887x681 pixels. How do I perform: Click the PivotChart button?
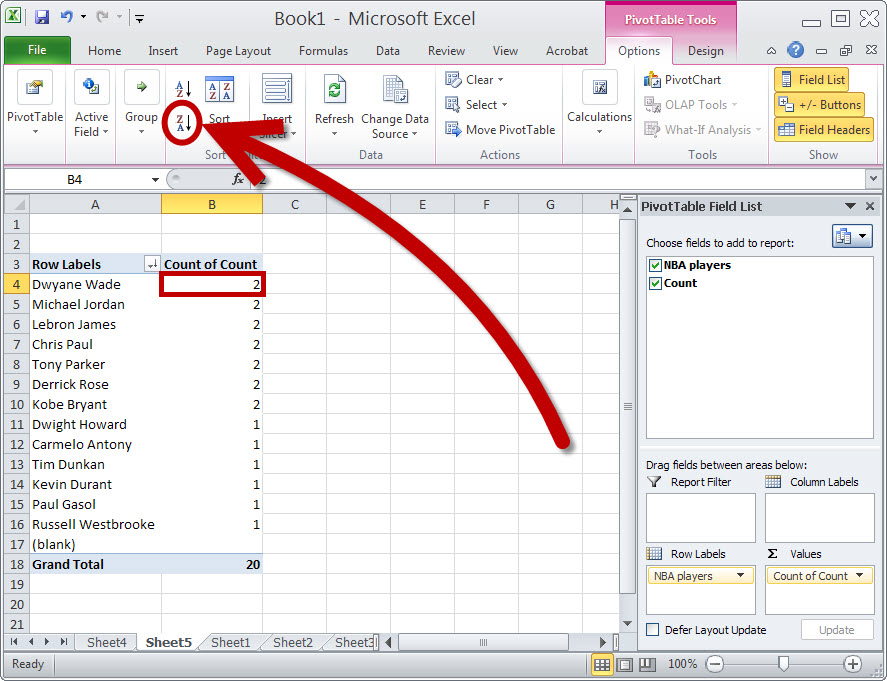[683, 80]
